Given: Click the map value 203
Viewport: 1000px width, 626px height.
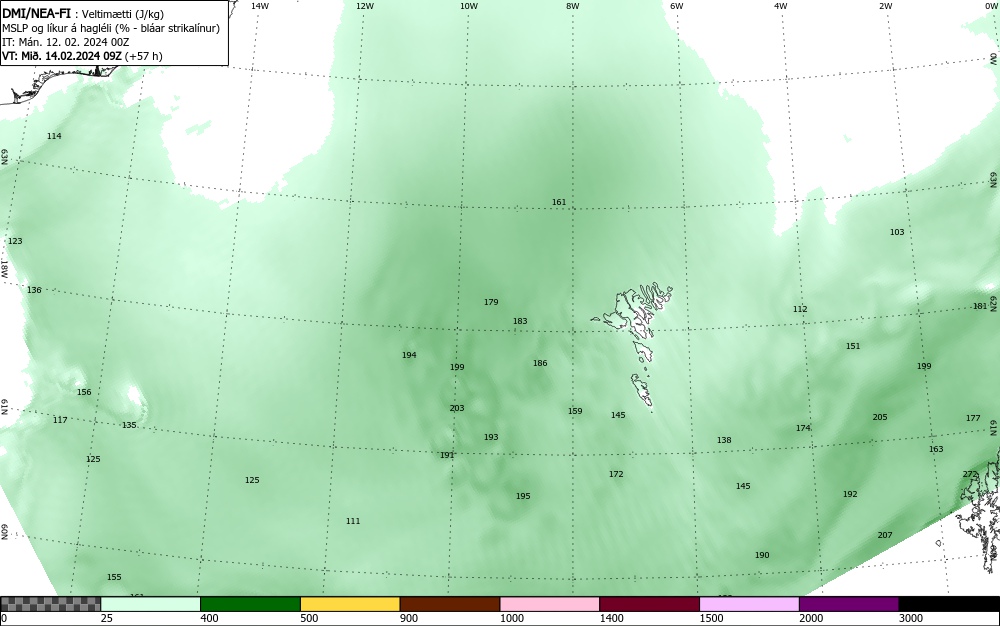Looking at the screenshot, I should click(x=457, y=408).
